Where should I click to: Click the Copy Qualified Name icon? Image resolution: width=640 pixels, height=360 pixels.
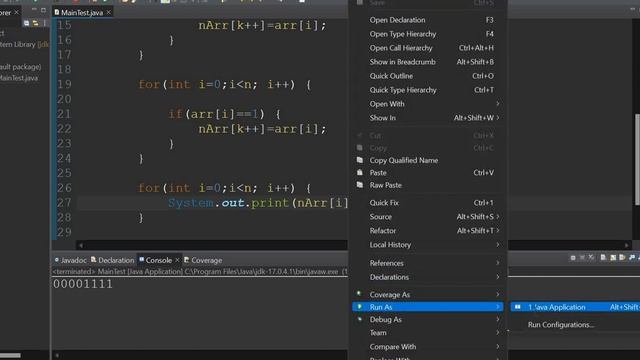pyautogui.click(x=360, y=160)
